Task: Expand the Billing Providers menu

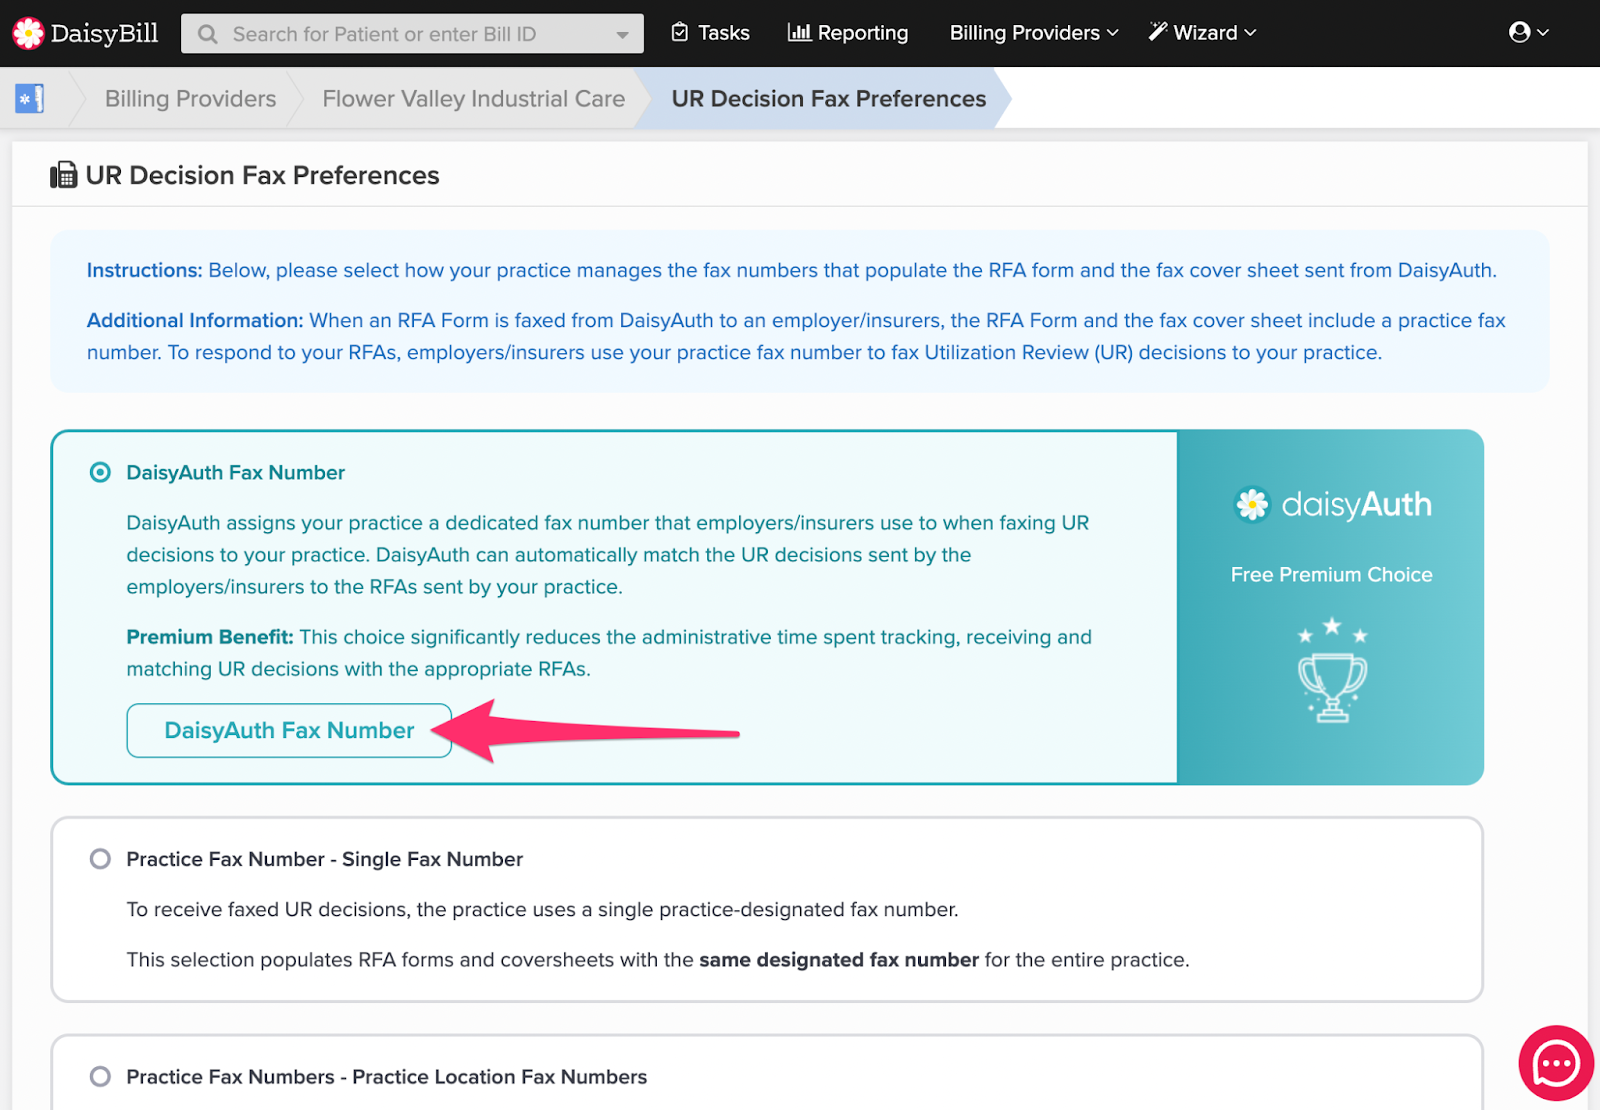Action: pos(1034,33)
